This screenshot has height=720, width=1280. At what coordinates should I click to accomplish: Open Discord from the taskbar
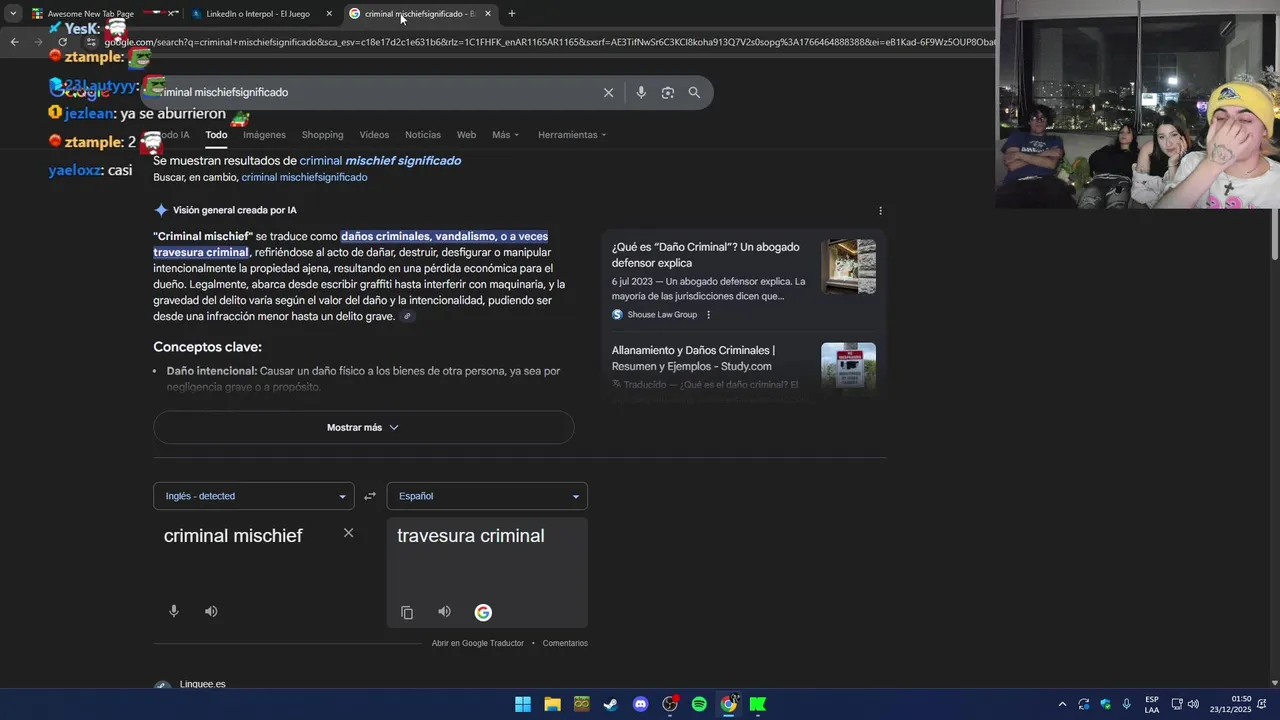pyautogui.click(x=641, y=704)
